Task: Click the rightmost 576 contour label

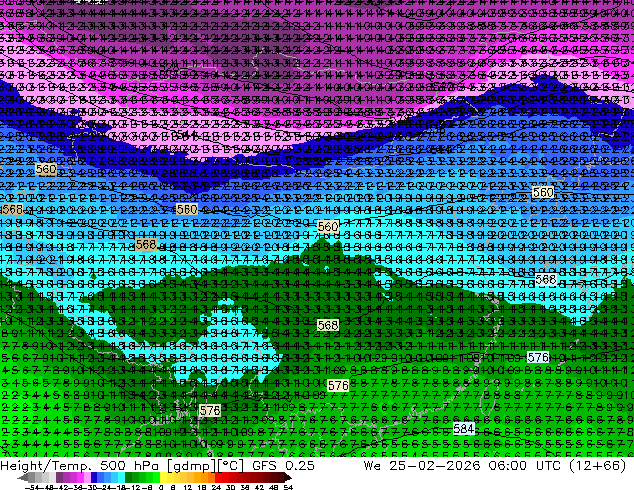Action: click(538, 357)
